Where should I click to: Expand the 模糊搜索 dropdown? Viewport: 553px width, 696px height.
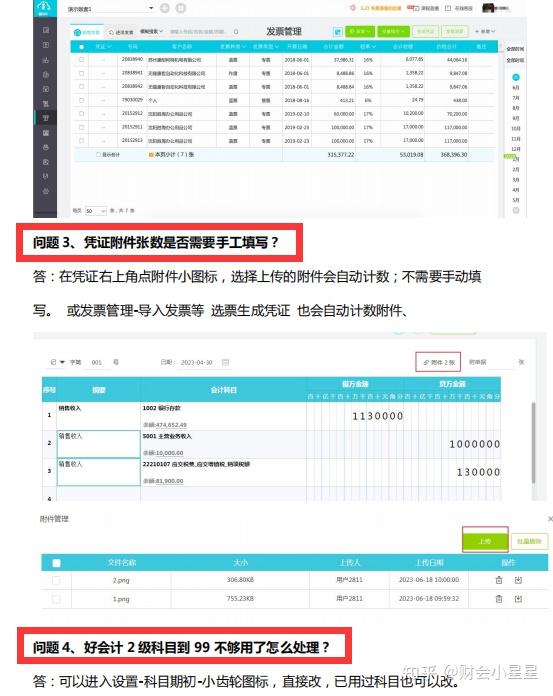[x=151, y=32]
